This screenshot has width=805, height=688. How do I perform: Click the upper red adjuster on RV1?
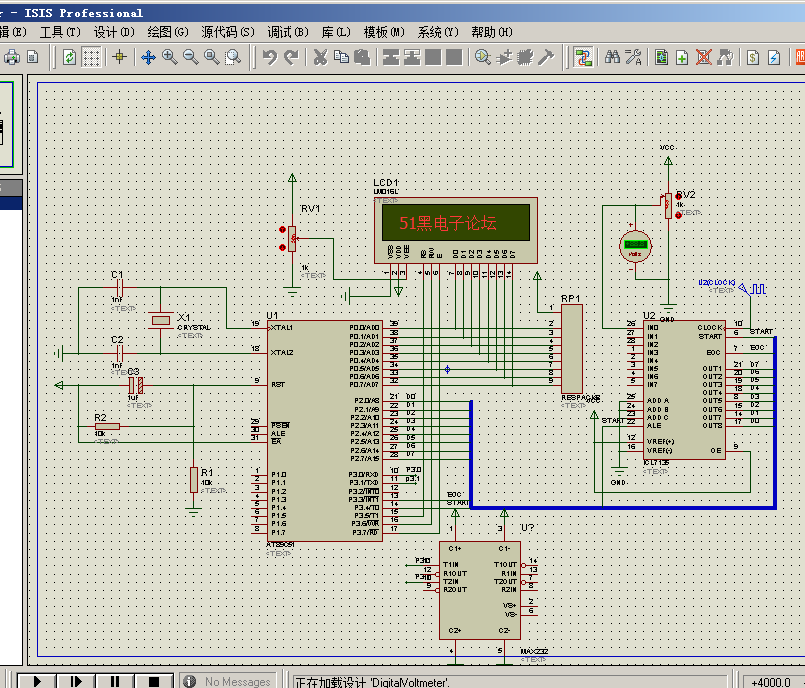(x=282, y=229)
